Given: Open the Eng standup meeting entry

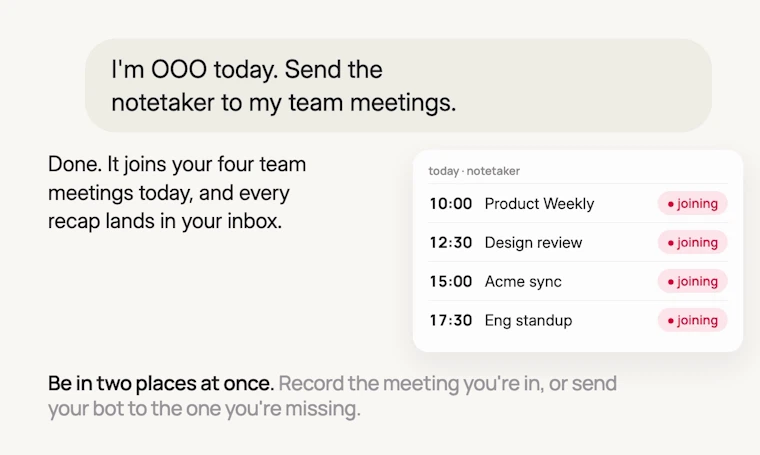Looking at the screenshot, I should click(x=578, y=320).
